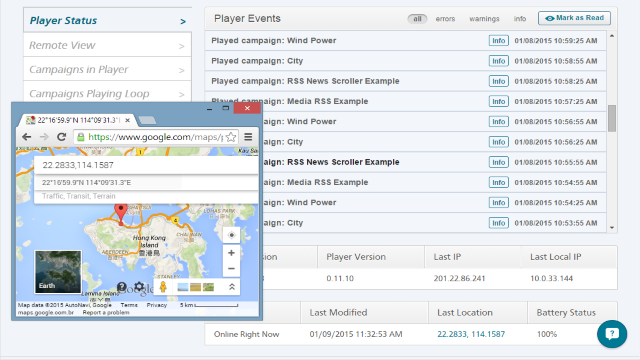Image resolution: width=640 pixels, height=360 pixels.
Task: Click Player Version value 0.11.10
Action: tap(340, 278)
